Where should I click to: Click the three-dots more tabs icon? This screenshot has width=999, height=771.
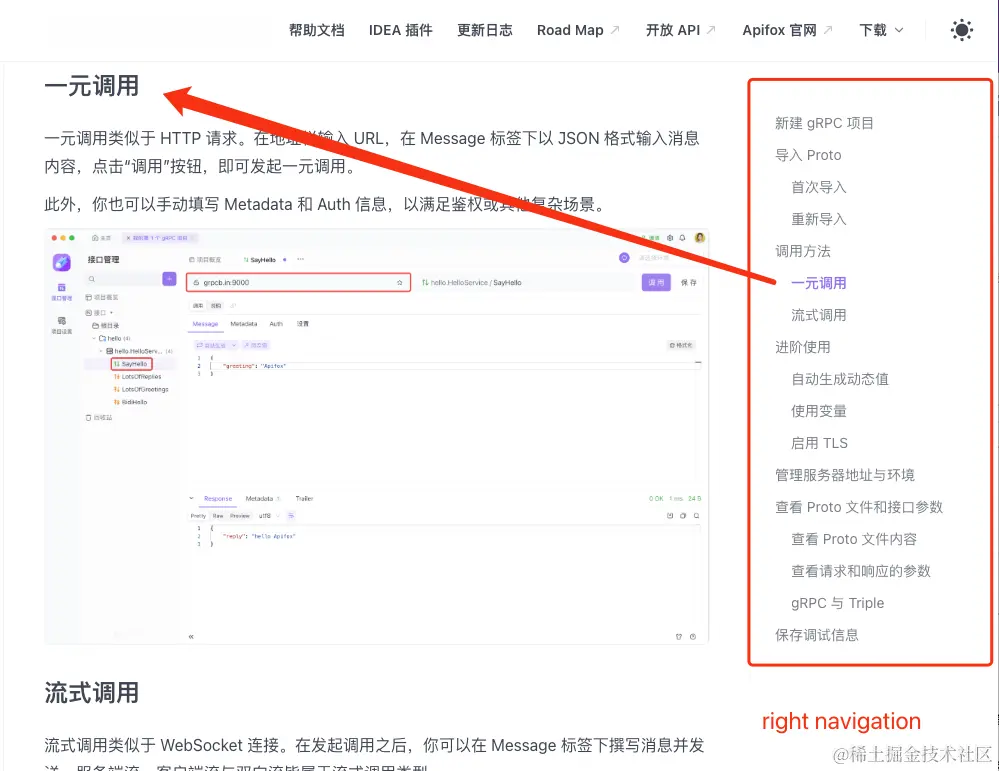(x=300, y=259)
